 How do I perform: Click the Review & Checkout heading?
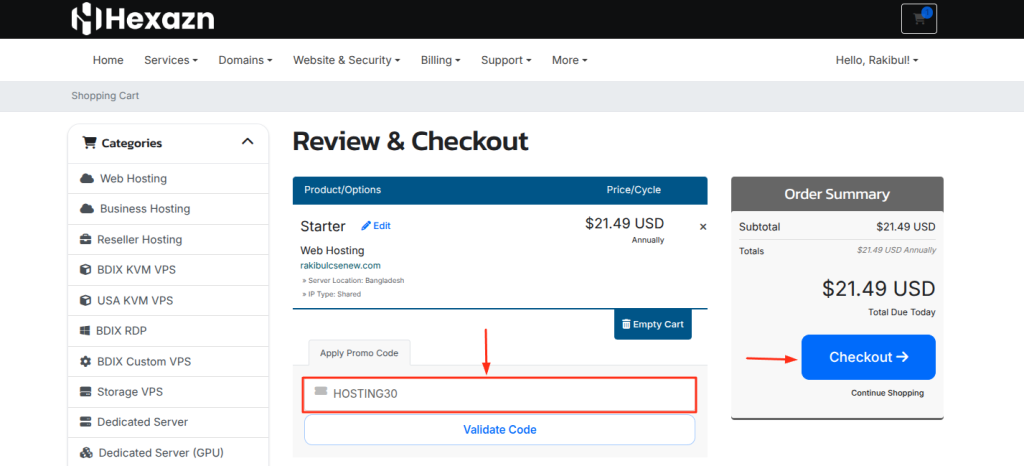410,142
